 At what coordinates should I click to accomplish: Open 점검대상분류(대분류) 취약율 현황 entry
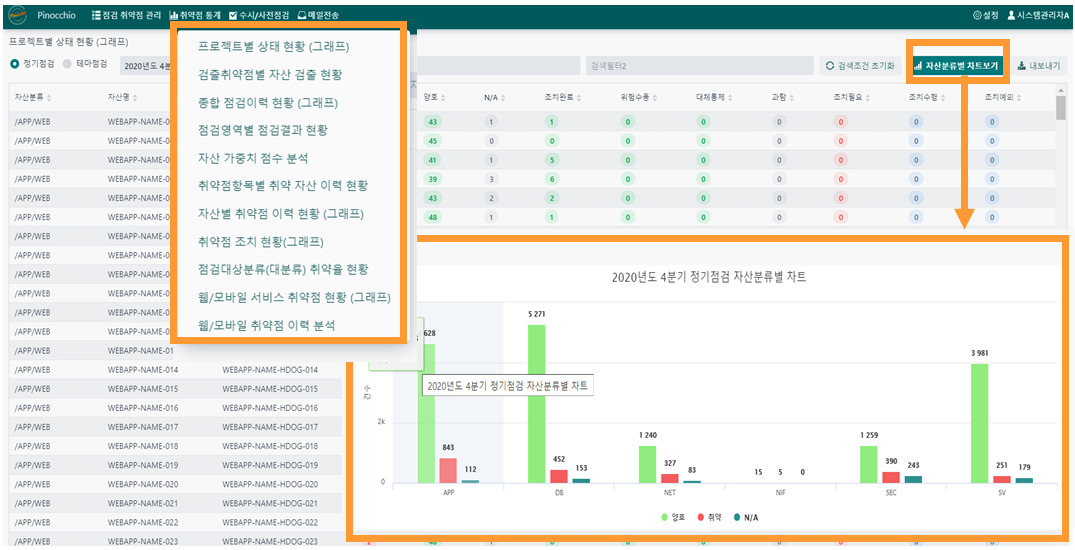point(283,270)
